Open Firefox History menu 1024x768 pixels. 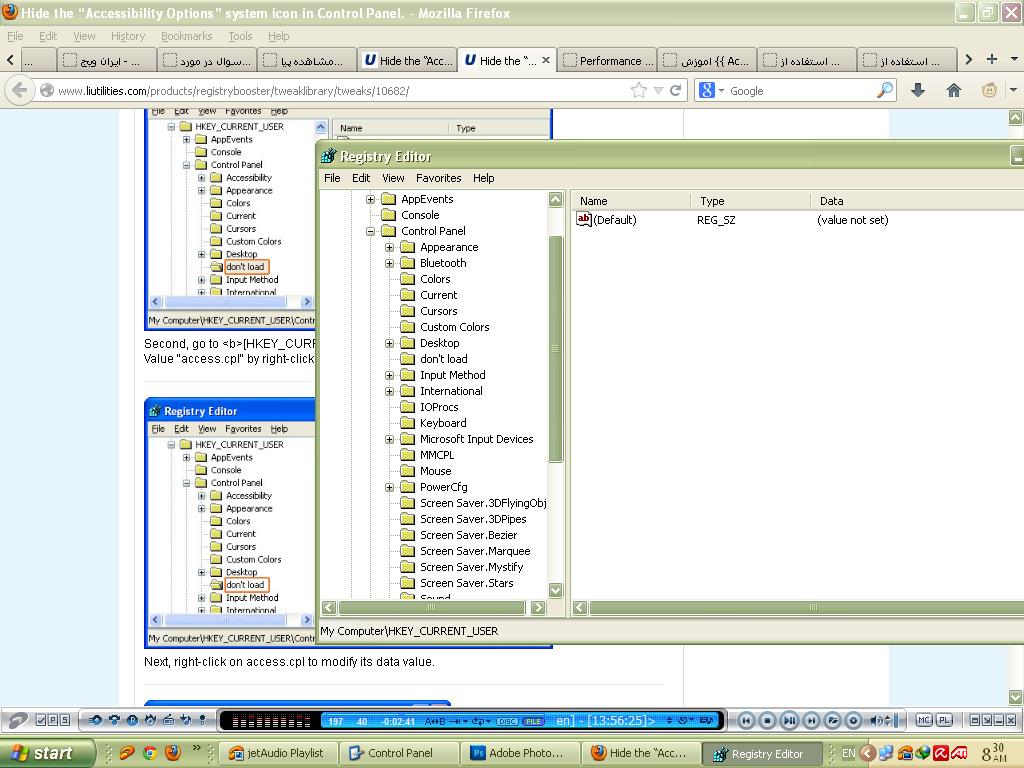point(128,36)
